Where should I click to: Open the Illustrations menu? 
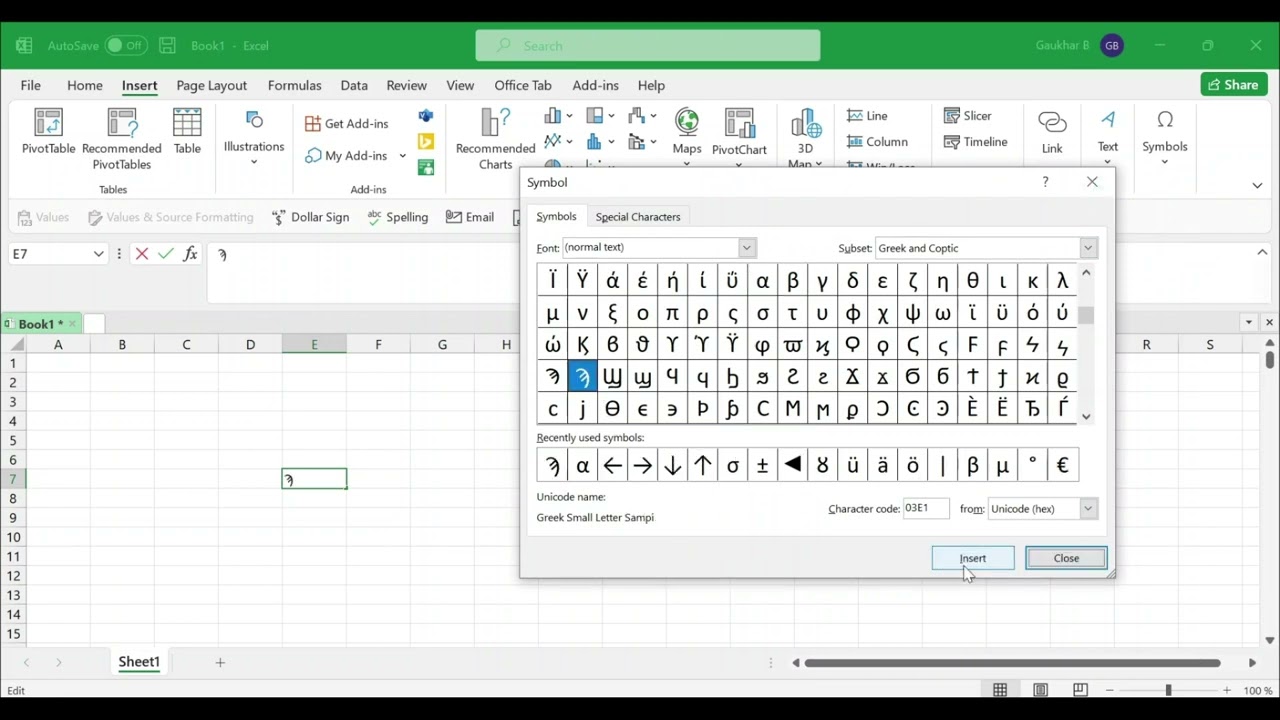click(254, 138)
